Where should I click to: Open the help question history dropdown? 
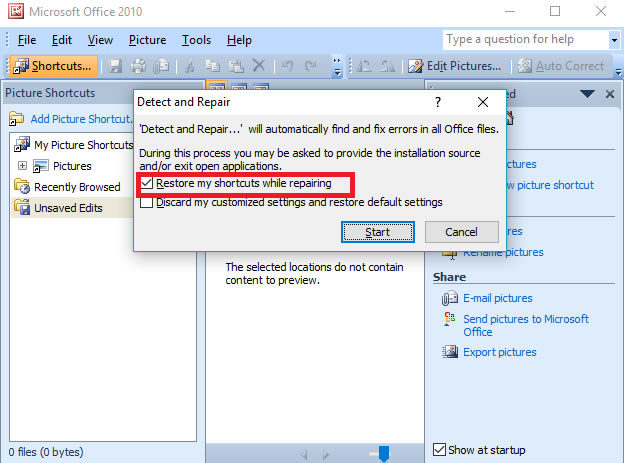click(x=614, y=40)
